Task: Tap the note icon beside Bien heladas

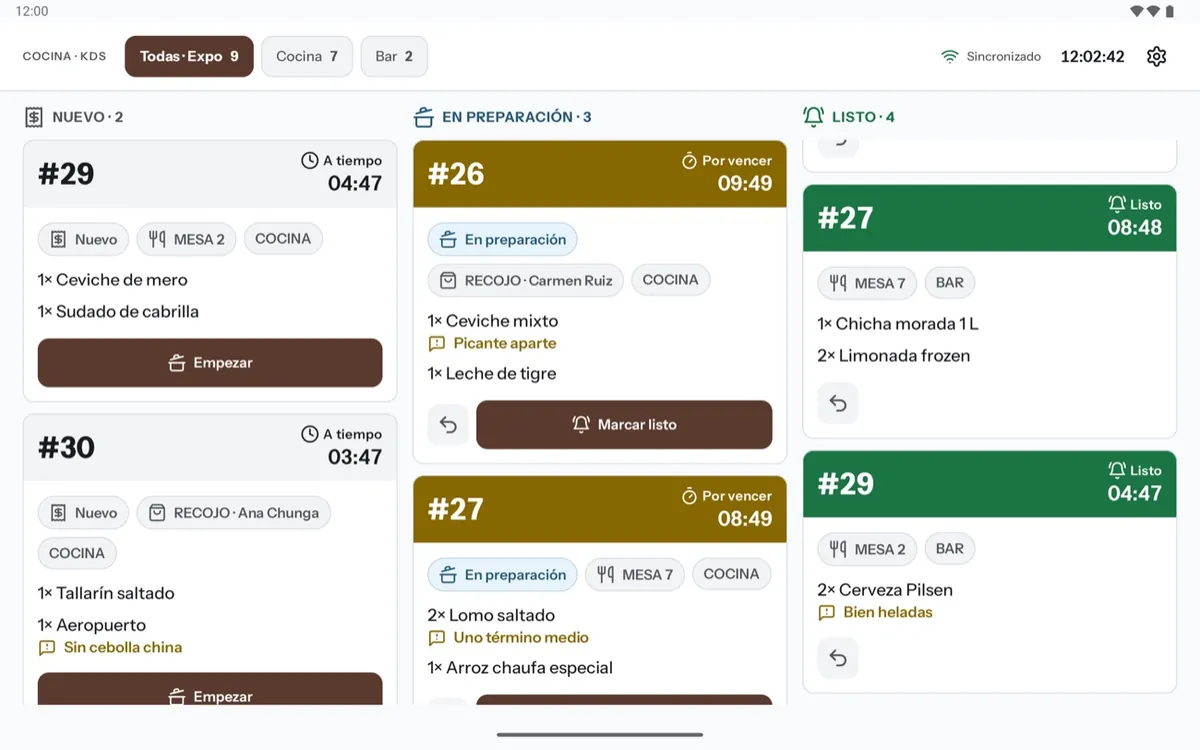Action: tap(827, 613)
